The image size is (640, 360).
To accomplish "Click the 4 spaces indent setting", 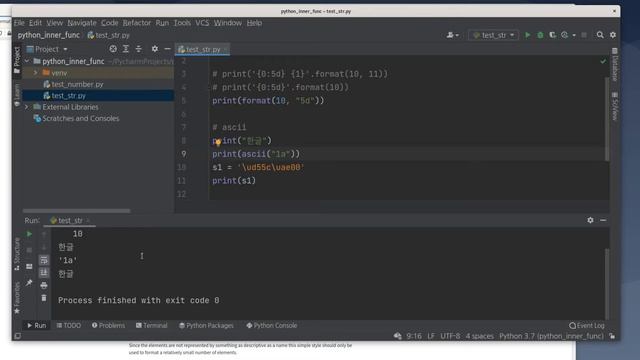I will pos(480,336).
